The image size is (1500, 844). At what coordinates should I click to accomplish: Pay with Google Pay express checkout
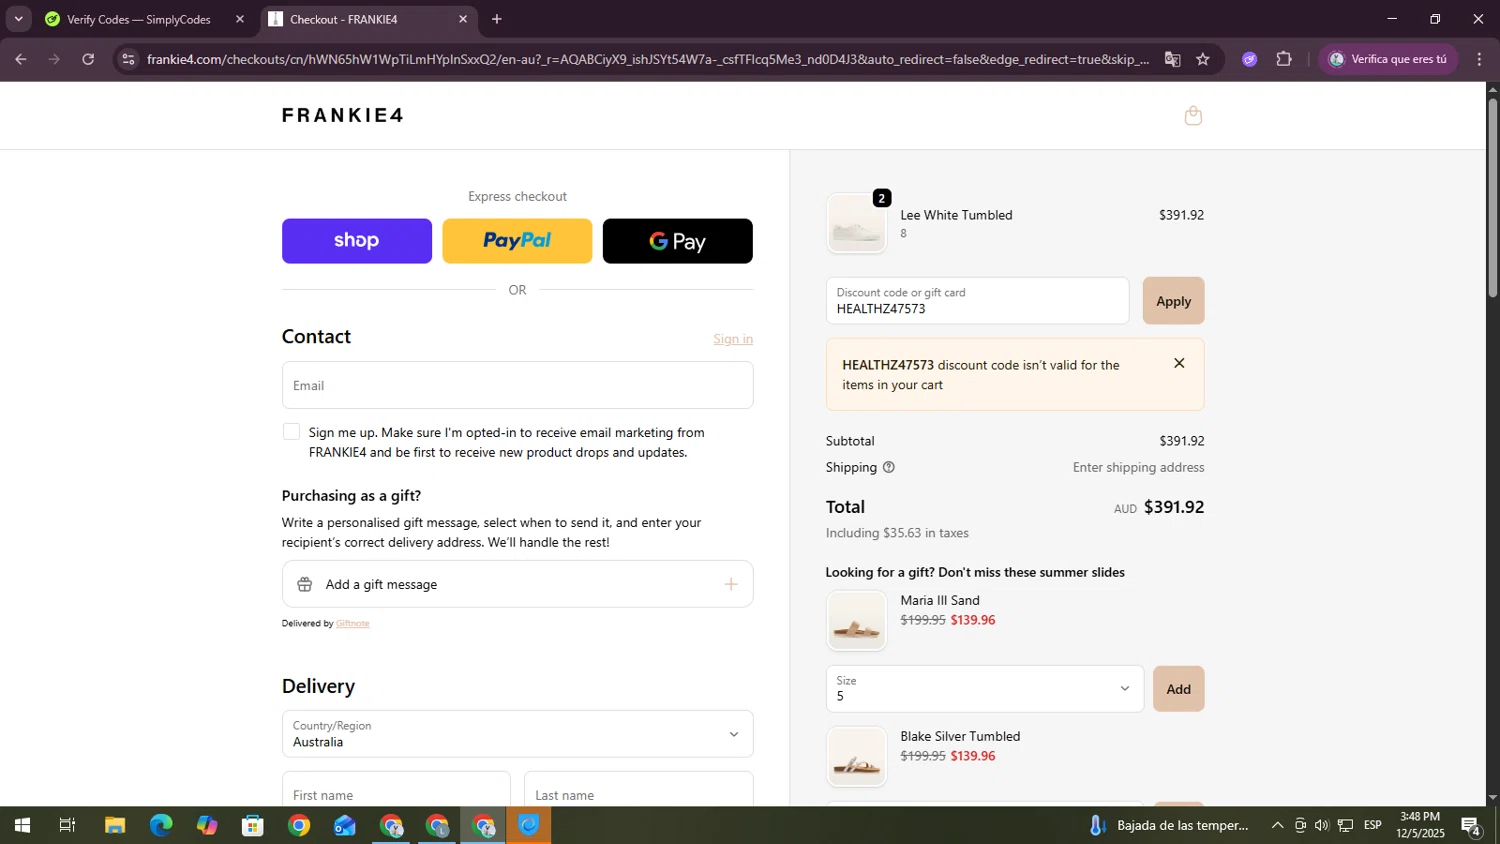[678, 241]
